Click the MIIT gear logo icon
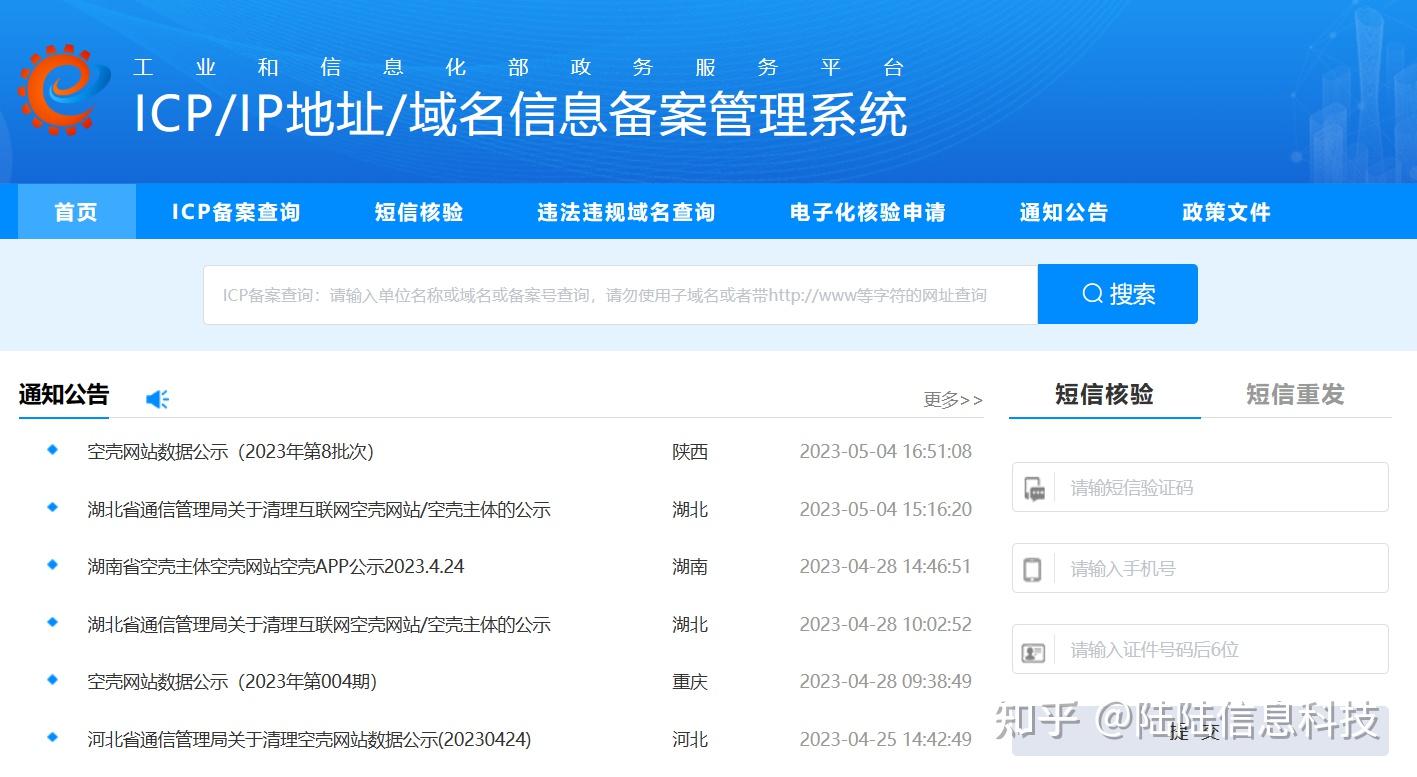The width and height of the screenshot is (1417, 777). [64, 90]
